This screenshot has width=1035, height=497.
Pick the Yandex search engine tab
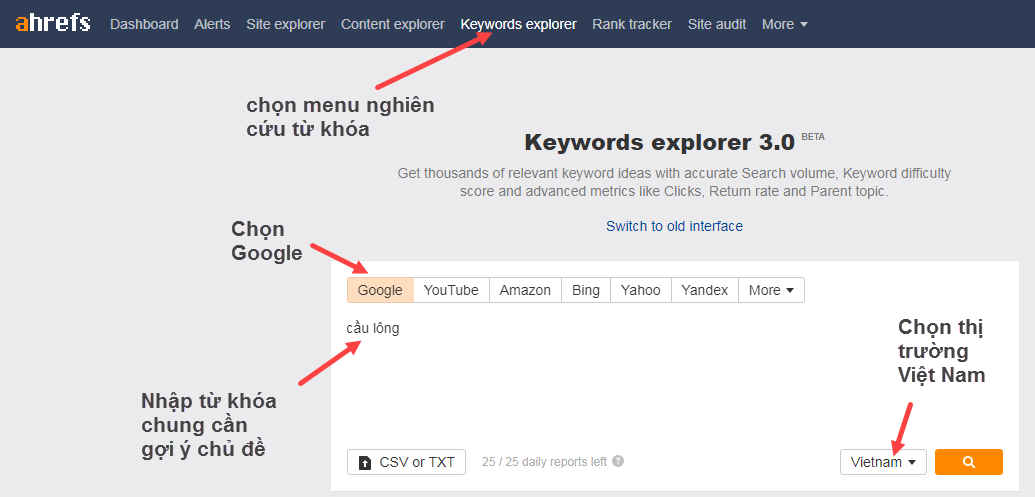click(x=704, y=290)
